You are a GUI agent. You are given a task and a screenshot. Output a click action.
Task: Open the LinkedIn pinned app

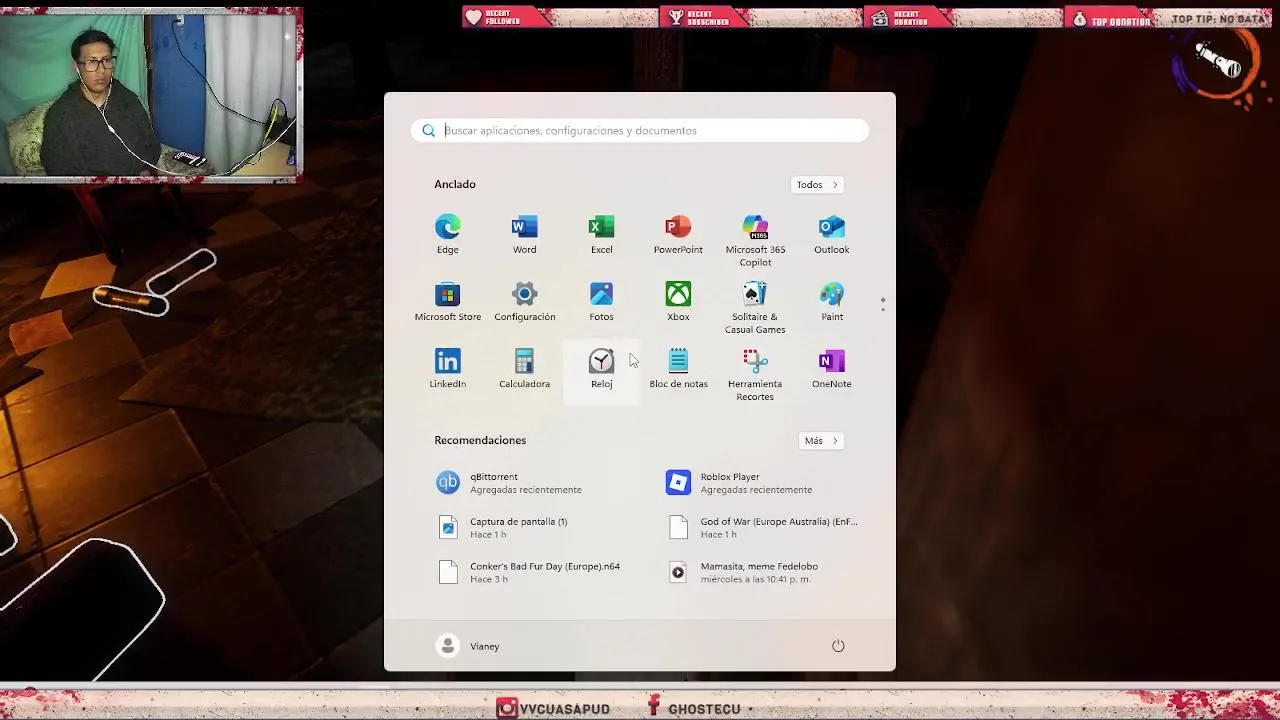pos(447,369)
